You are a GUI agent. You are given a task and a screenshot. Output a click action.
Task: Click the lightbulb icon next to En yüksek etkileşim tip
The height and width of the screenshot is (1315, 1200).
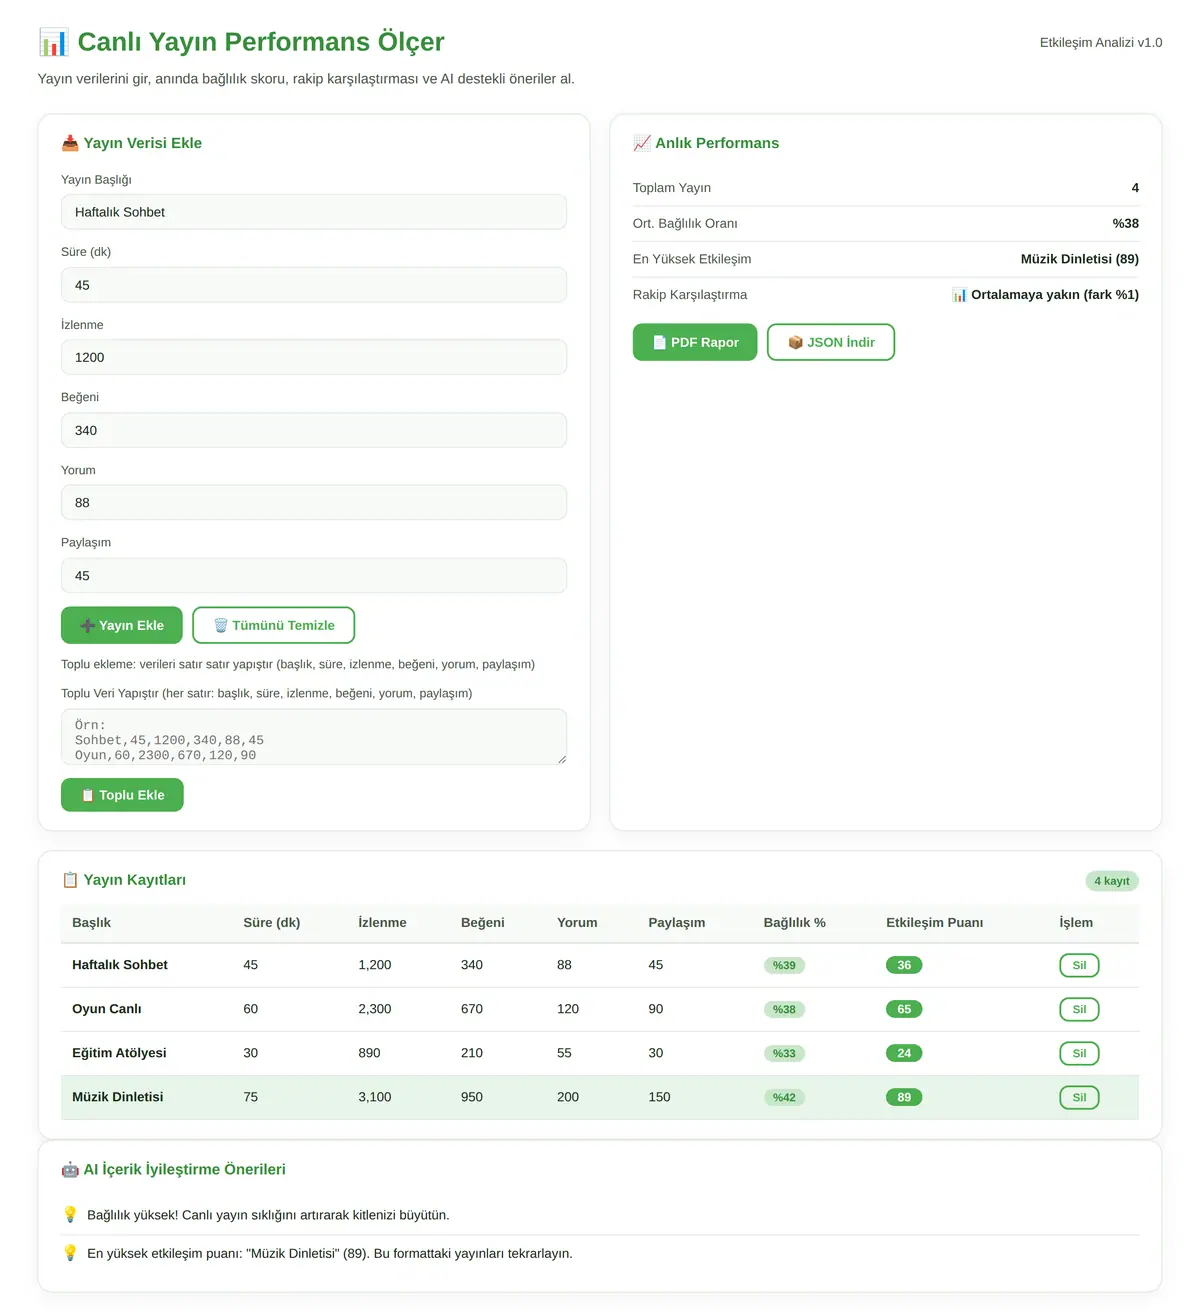70,1252
